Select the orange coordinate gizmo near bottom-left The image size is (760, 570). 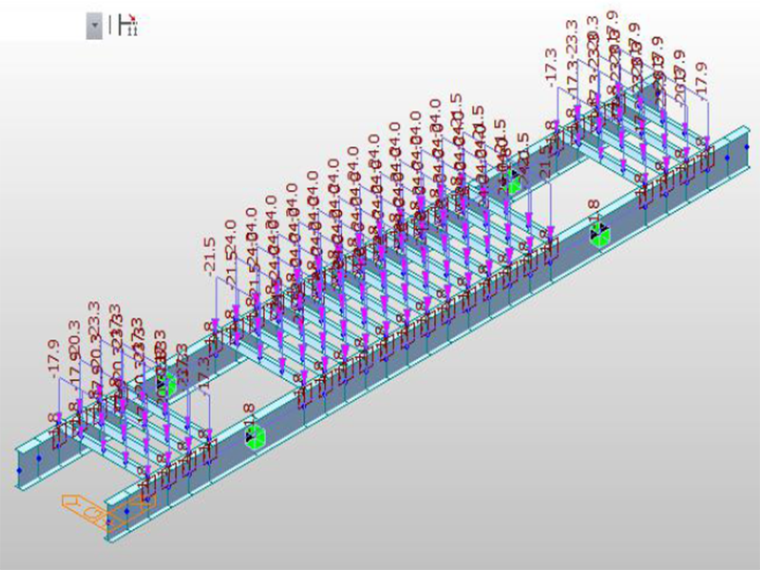[x=97, y=509]
